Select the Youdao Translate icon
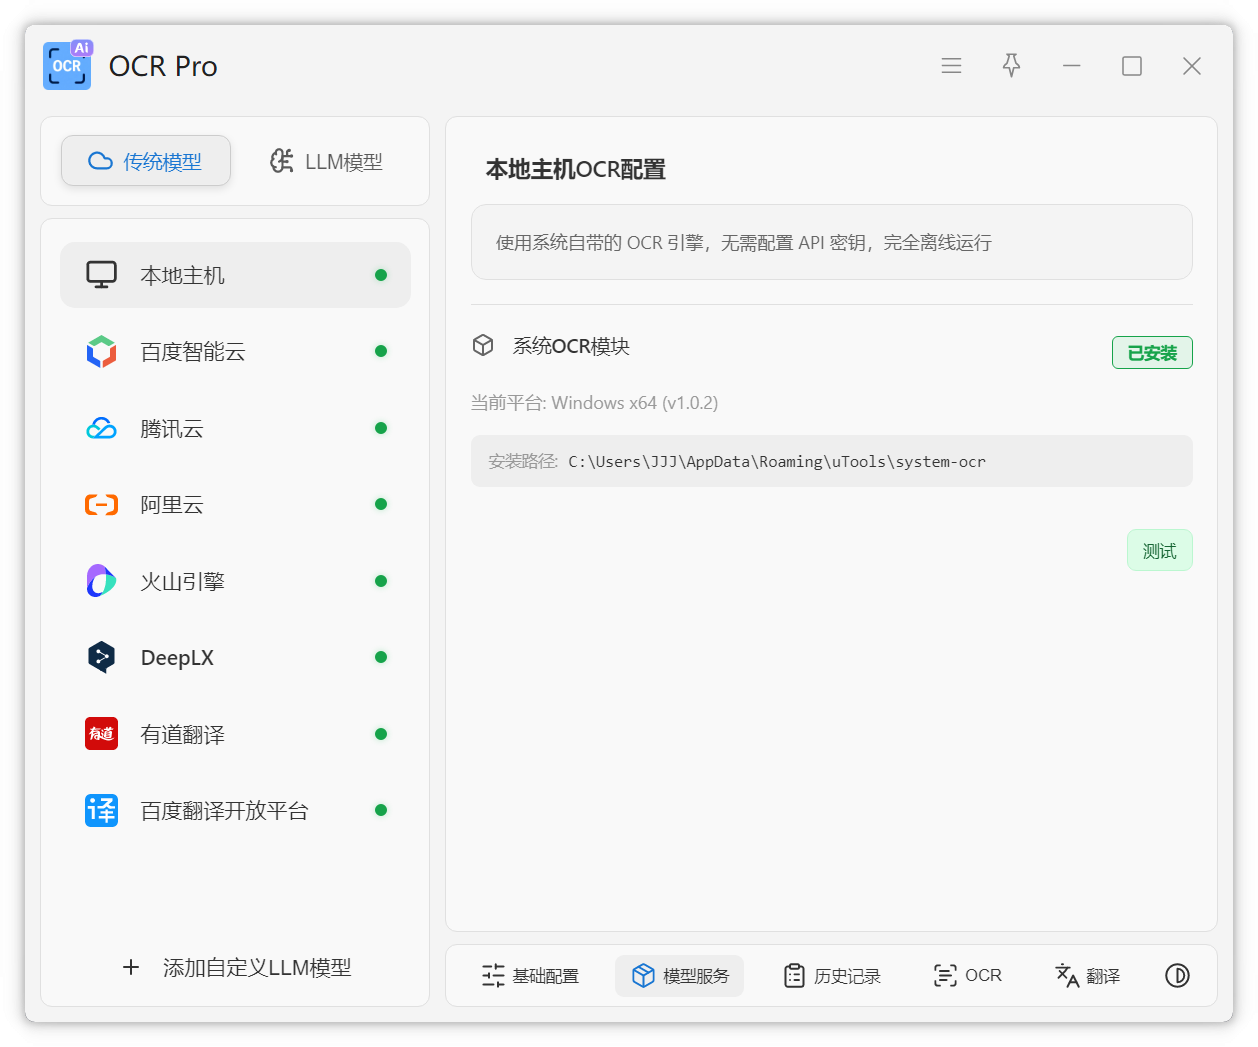The width and height of the screenshot is (1258, 1047). click(x=101, y=734)
